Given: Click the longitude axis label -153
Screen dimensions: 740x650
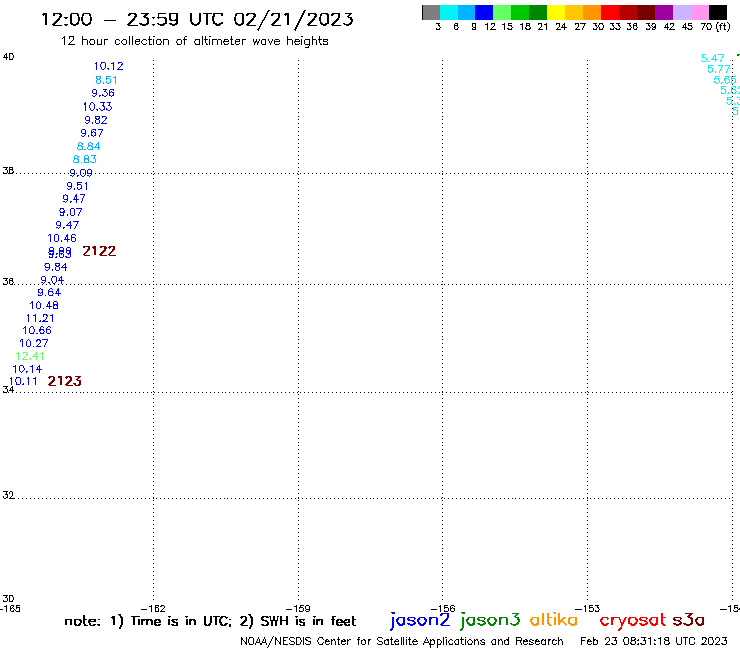Looking at the screenshot, I should click(x=588, y=608).
